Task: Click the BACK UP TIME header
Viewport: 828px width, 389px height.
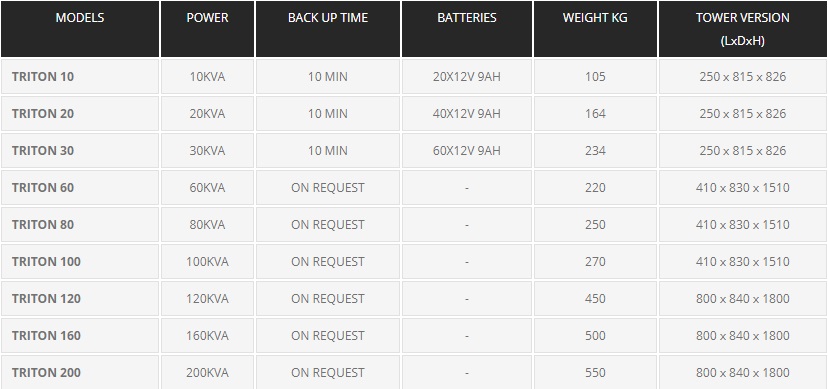Action: click(x=327, y=17)
